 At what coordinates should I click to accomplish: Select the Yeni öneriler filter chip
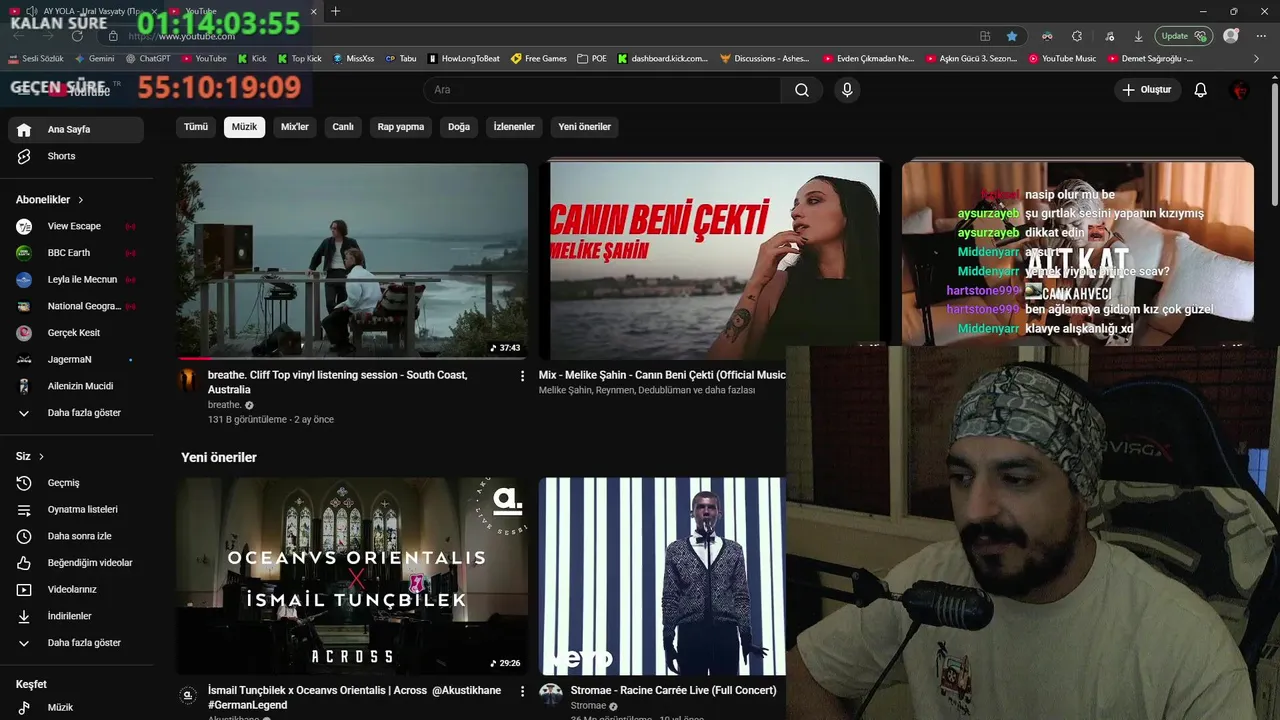(584, 127)
